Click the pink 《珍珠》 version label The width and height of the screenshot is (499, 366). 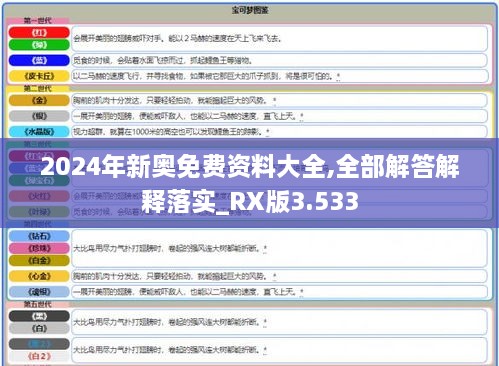39,248
